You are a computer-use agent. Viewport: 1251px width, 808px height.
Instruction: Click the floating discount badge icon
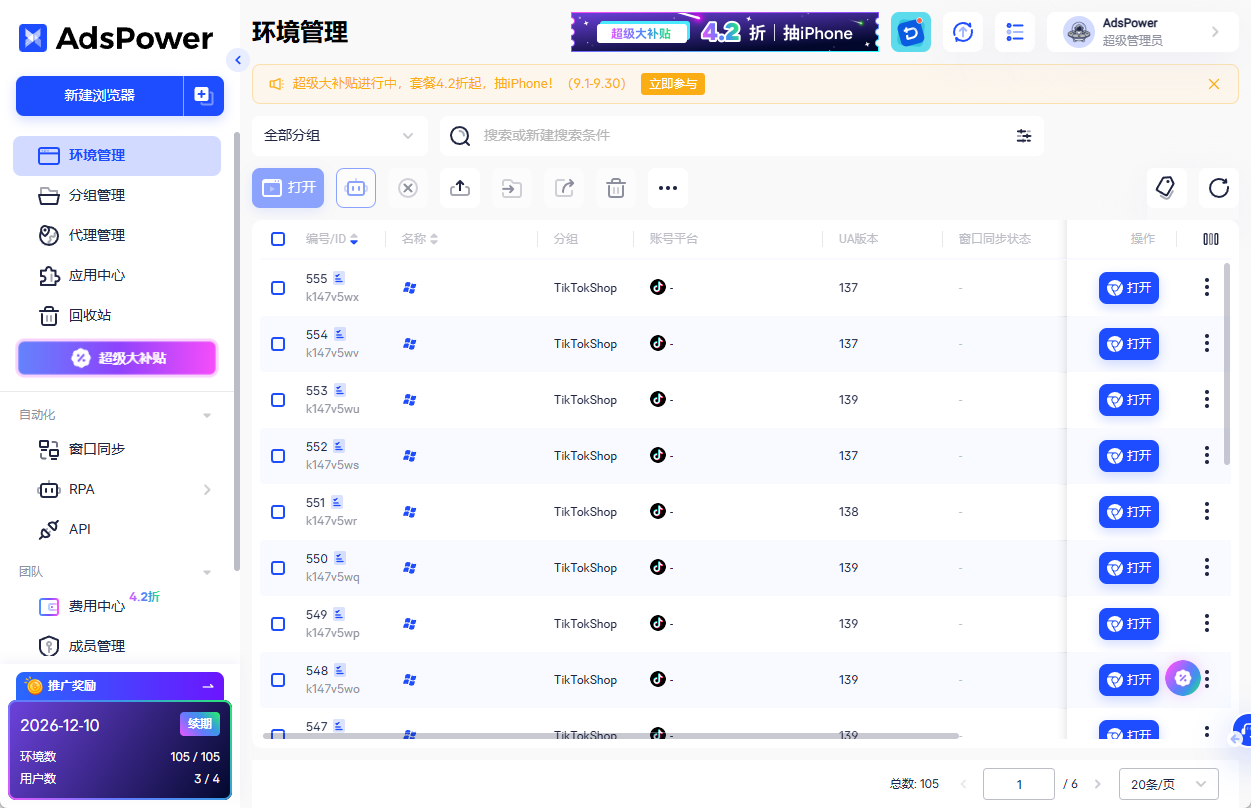coord(1183,678)
